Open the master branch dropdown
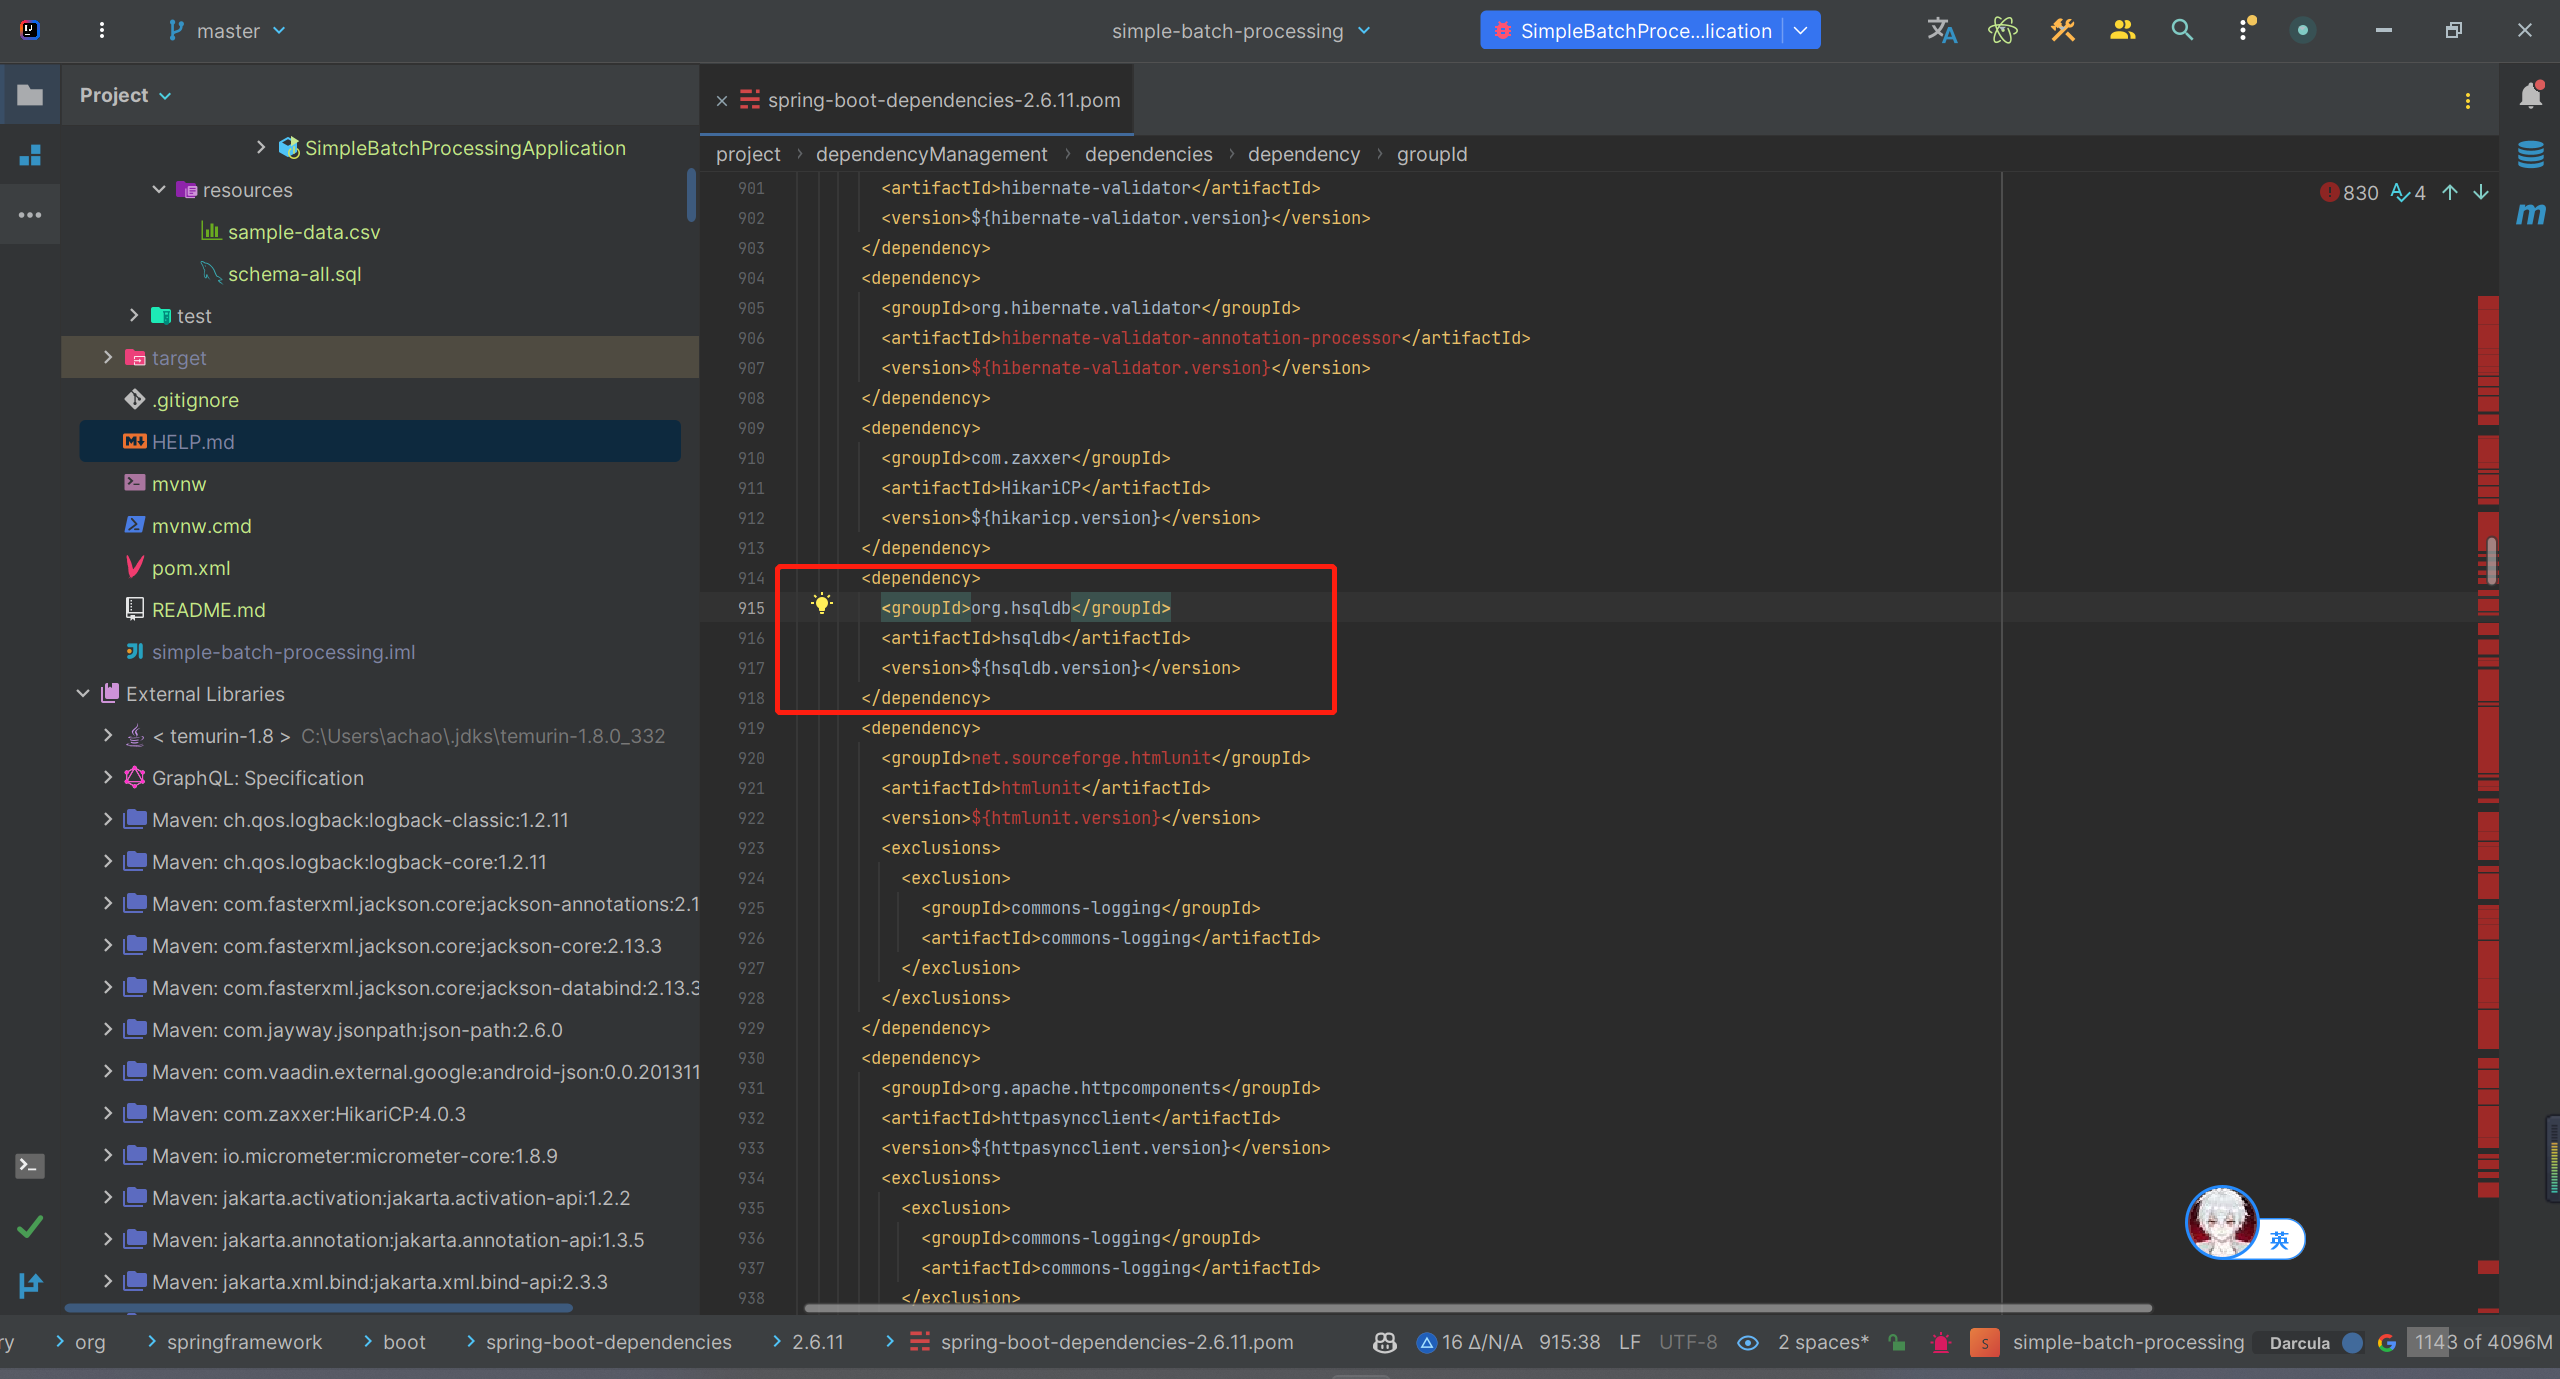This screenshot has width=2560, height=1379. coord(228,31)
